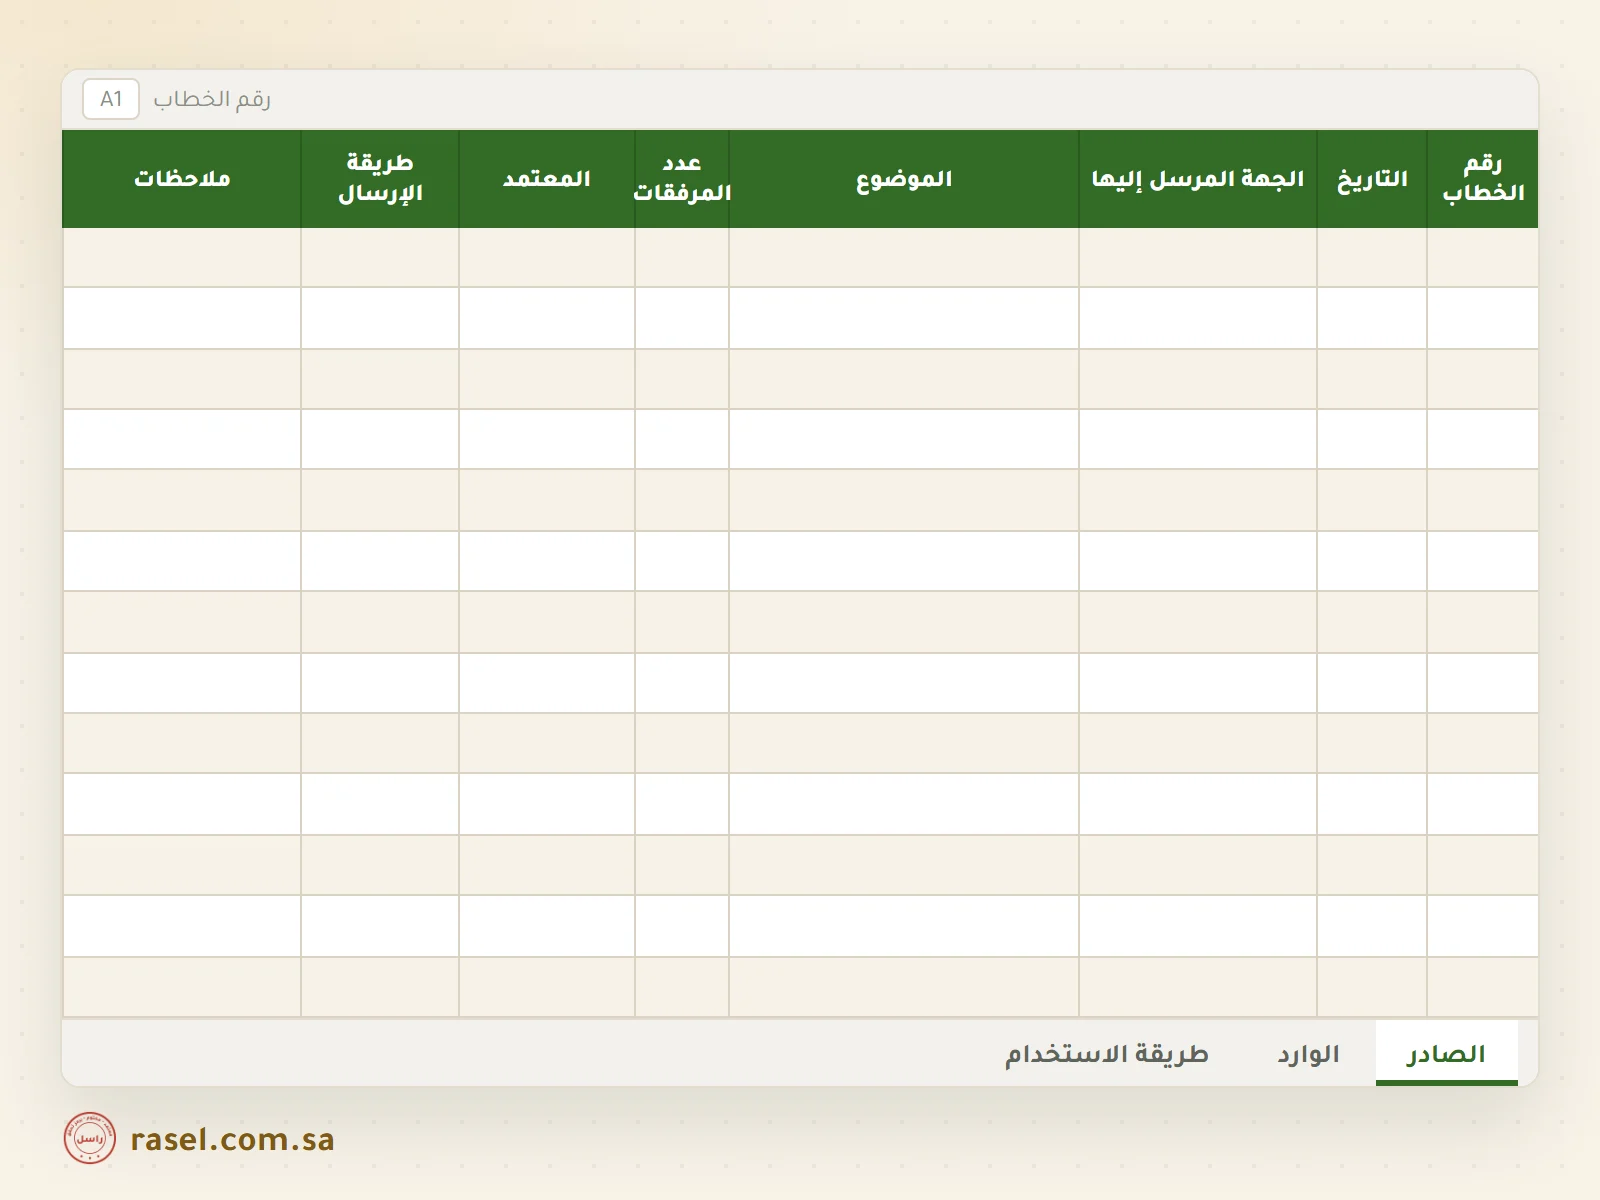1600x1200 pixels.
Task: Click the Rasel round stamp logo
Action: pyautogui.click(x=90, y=1138)
